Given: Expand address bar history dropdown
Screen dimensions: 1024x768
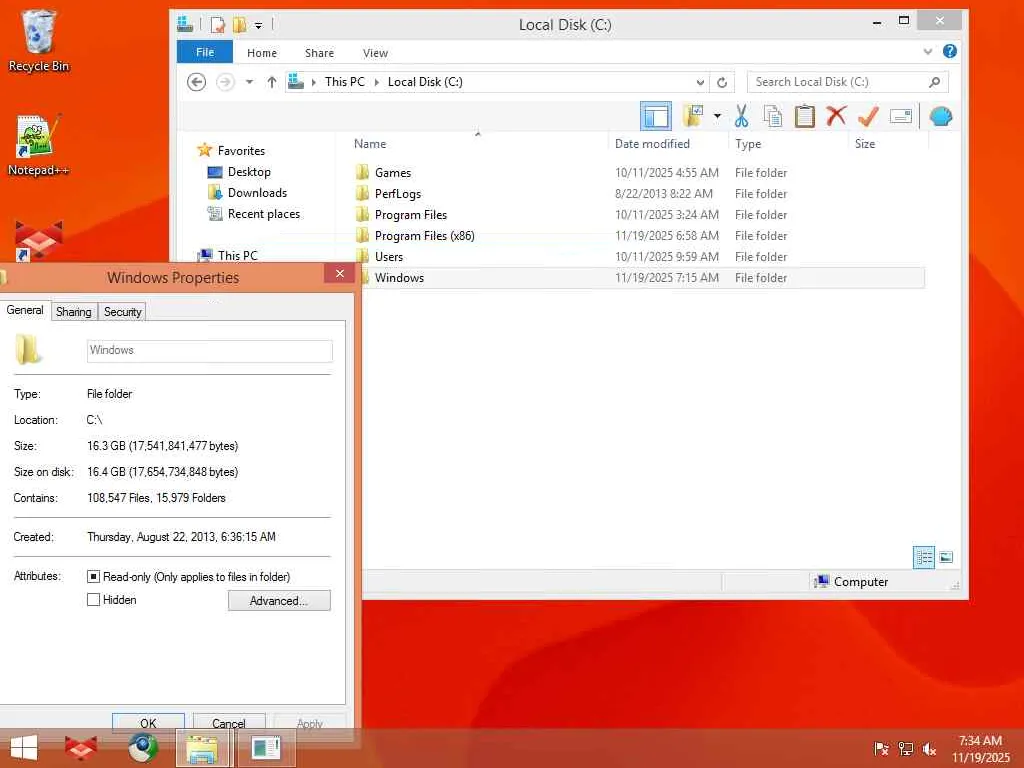Looking at the screenshot, I should (x=700, y=82).
